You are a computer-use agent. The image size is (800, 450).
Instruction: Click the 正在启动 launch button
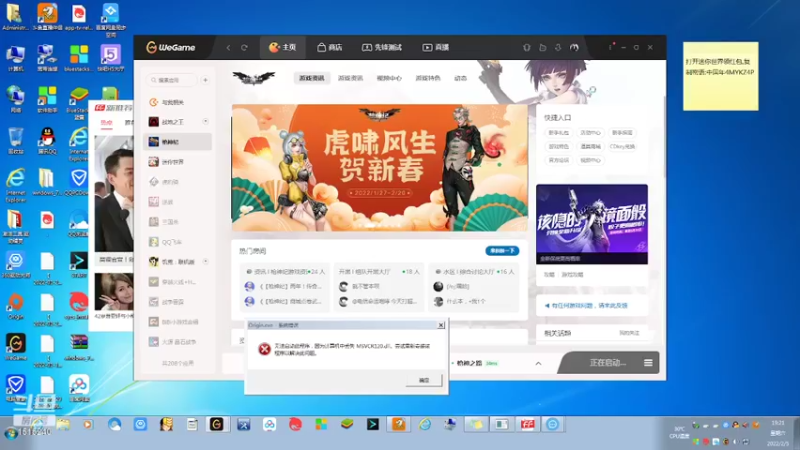point(607,363)
